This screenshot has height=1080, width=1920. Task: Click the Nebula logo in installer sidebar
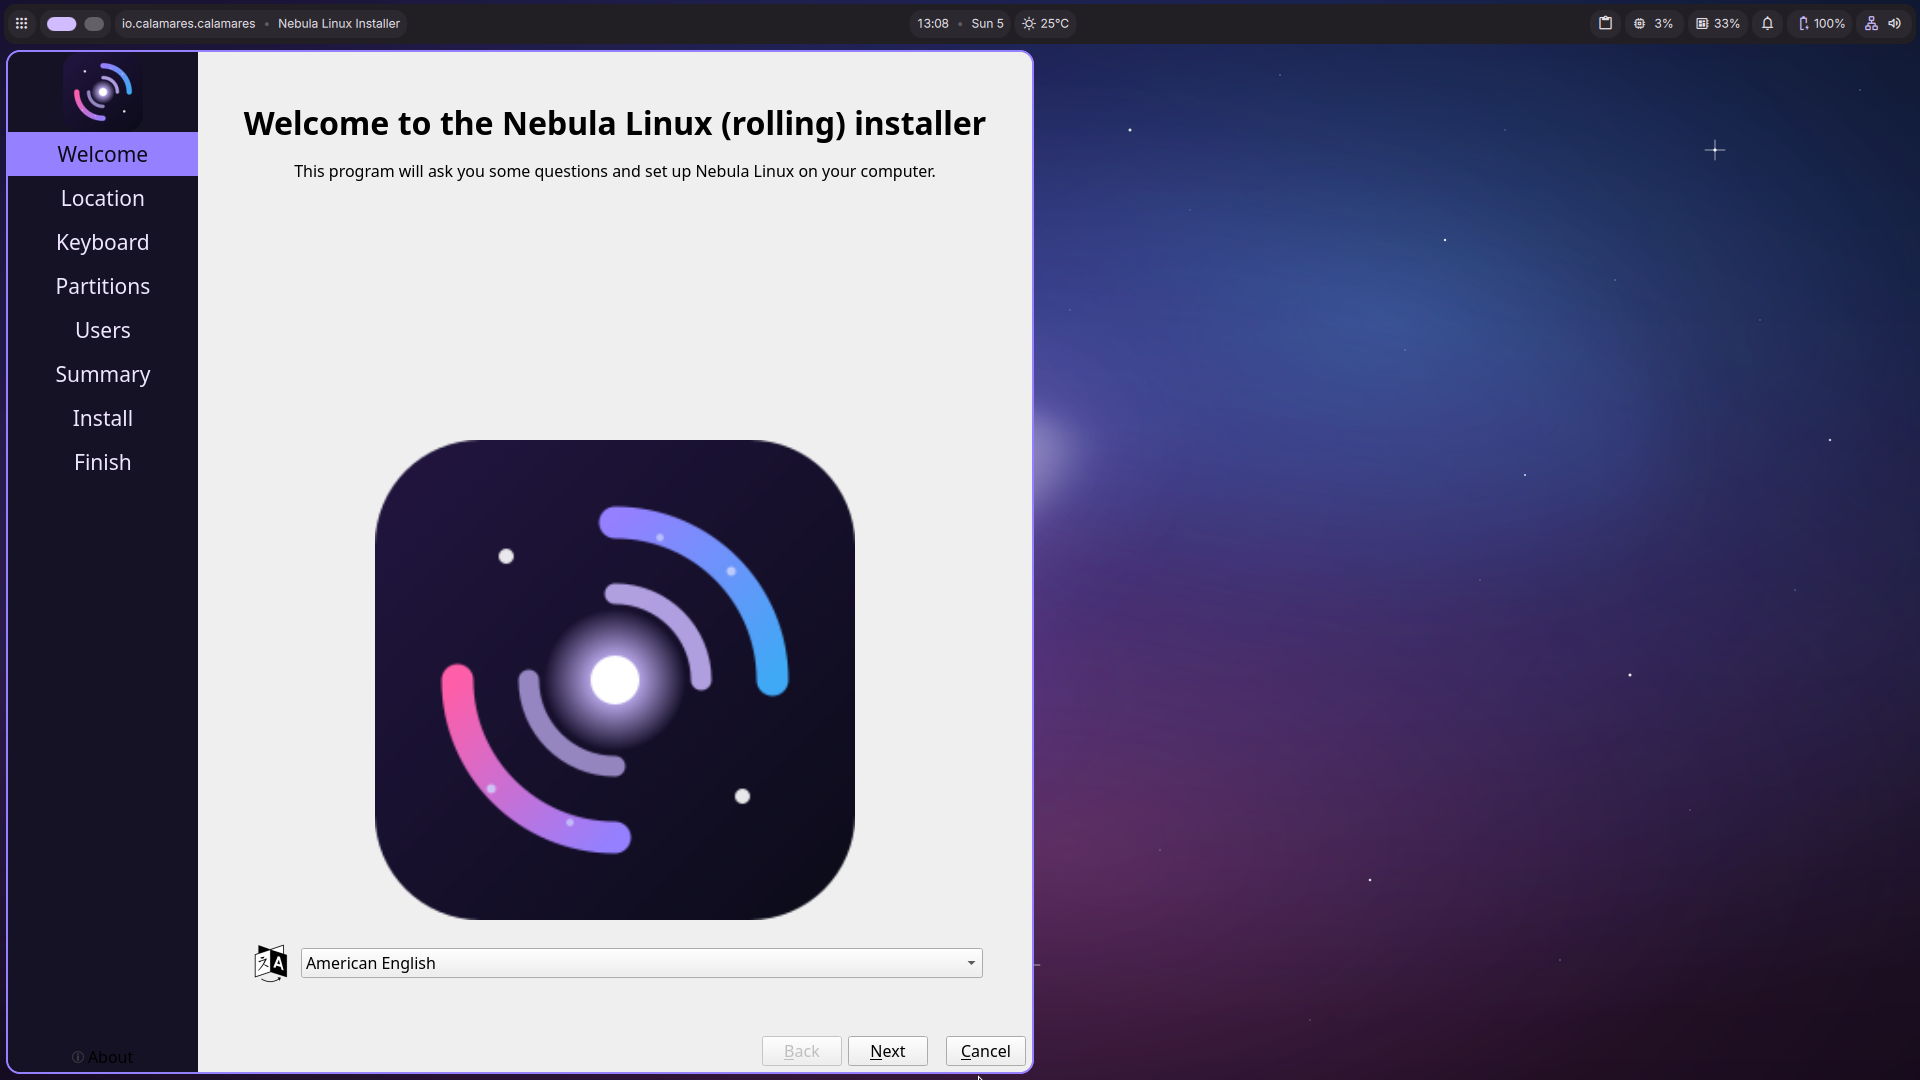(x=102, y=92)
